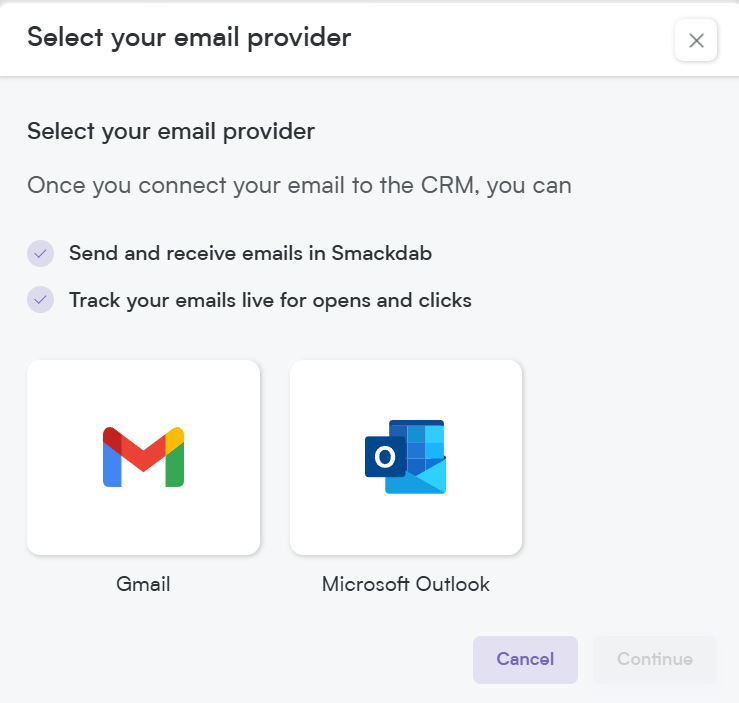Select the Gmail logo icon
The width and height of the screenshot is (739, 703).
143,457
